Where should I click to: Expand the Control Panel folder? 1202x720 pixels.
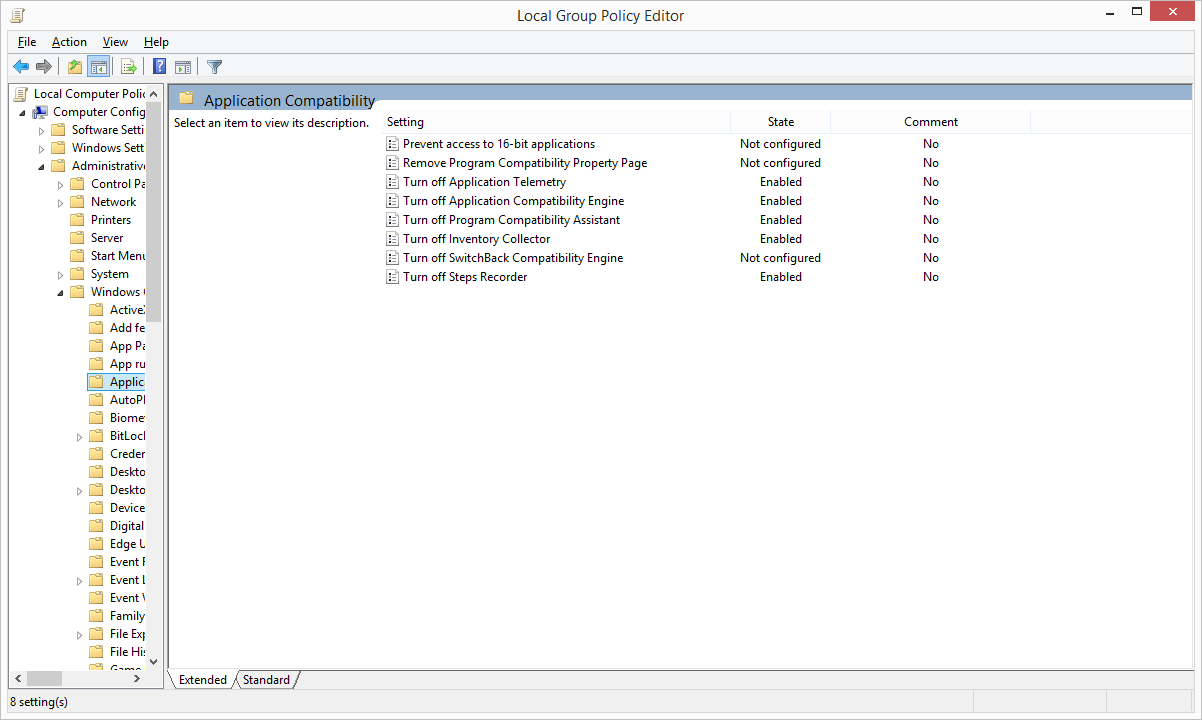coord(60,184)
